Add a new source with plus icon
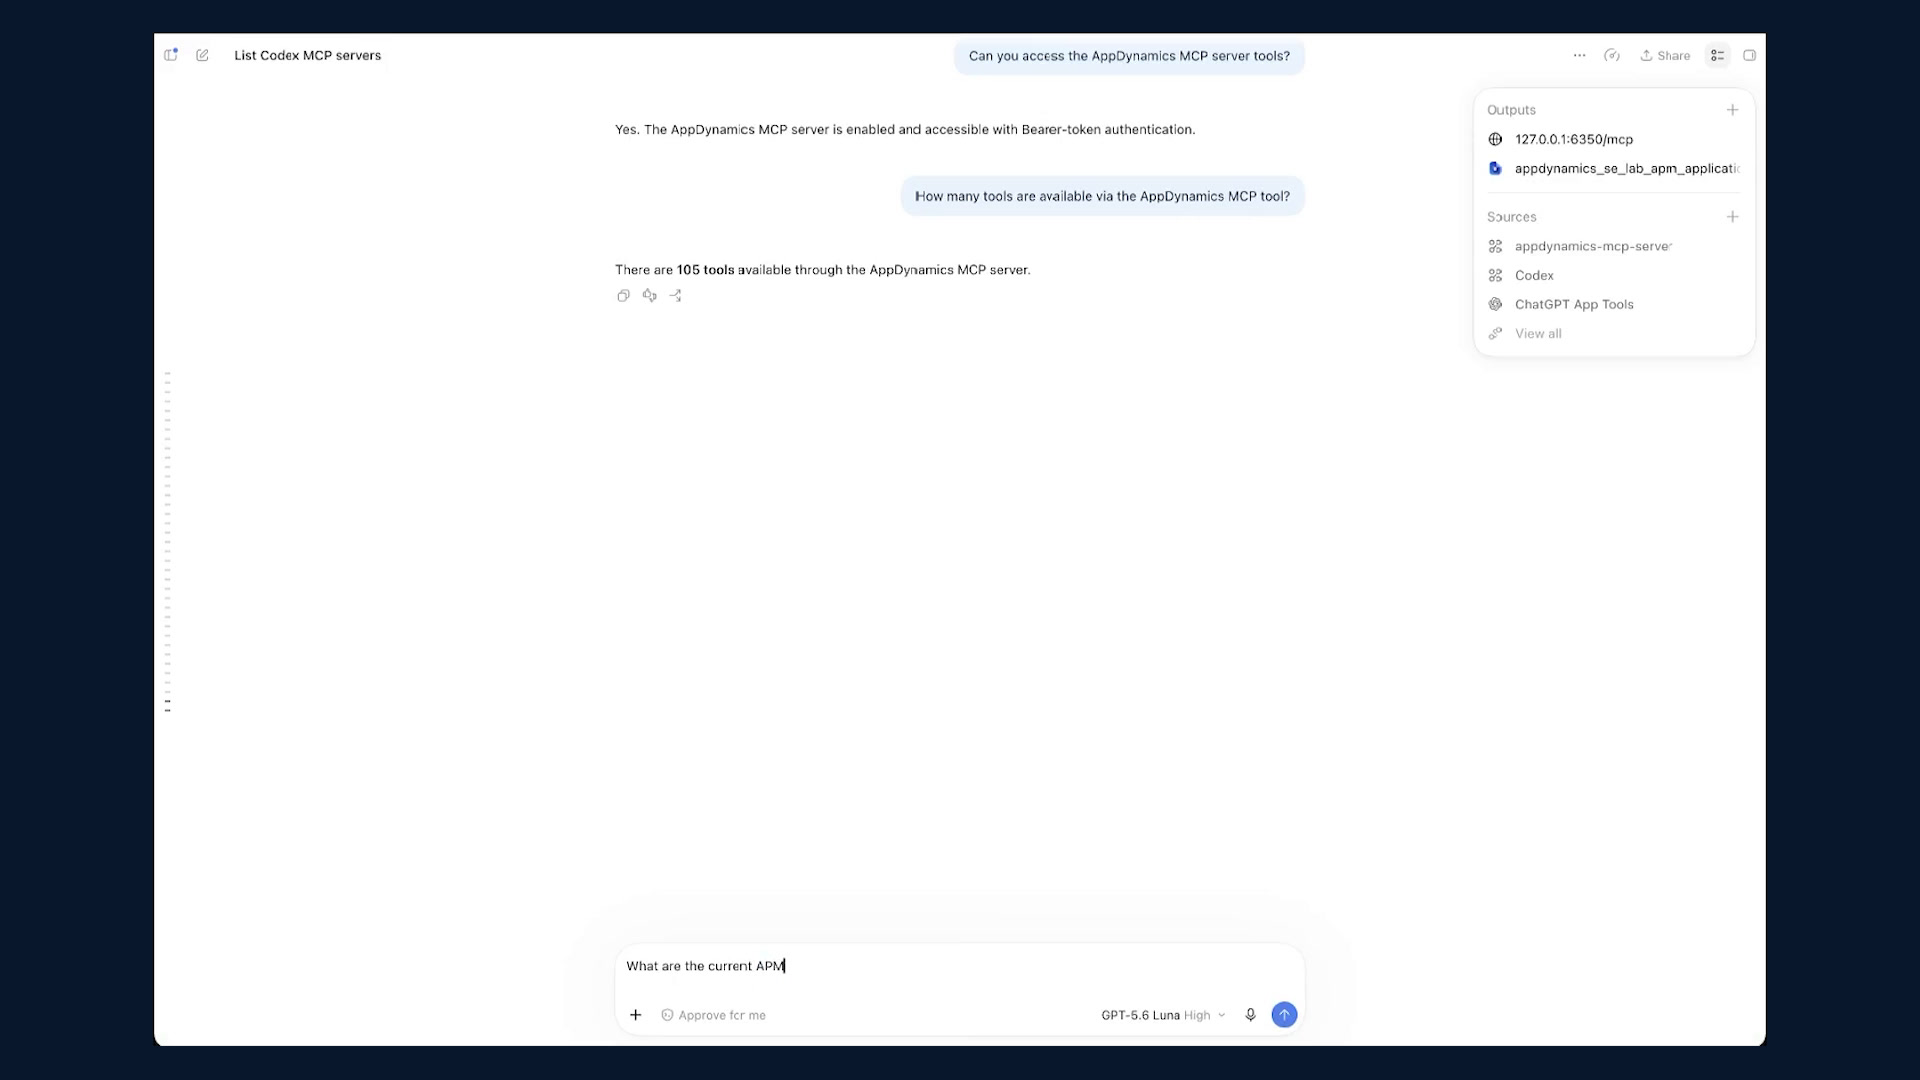Viewport: 1920px width, 1080px height. pos(1732,217)
